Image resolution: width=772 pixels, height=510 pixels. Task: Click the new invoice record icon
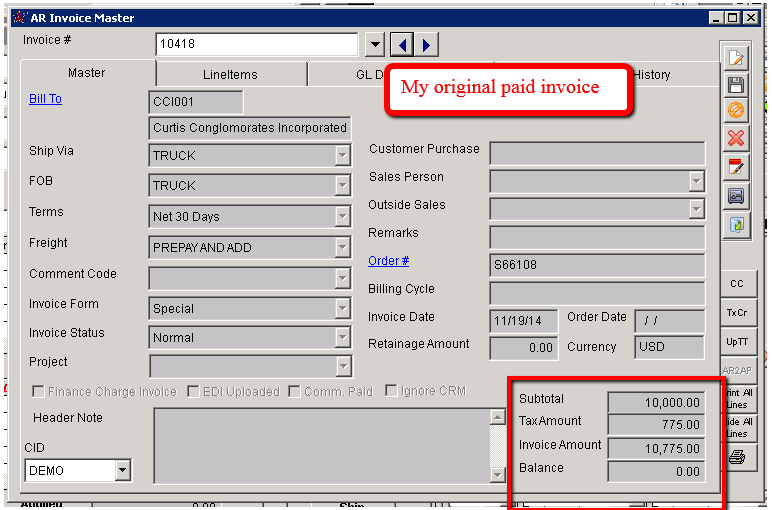point(736,58)
